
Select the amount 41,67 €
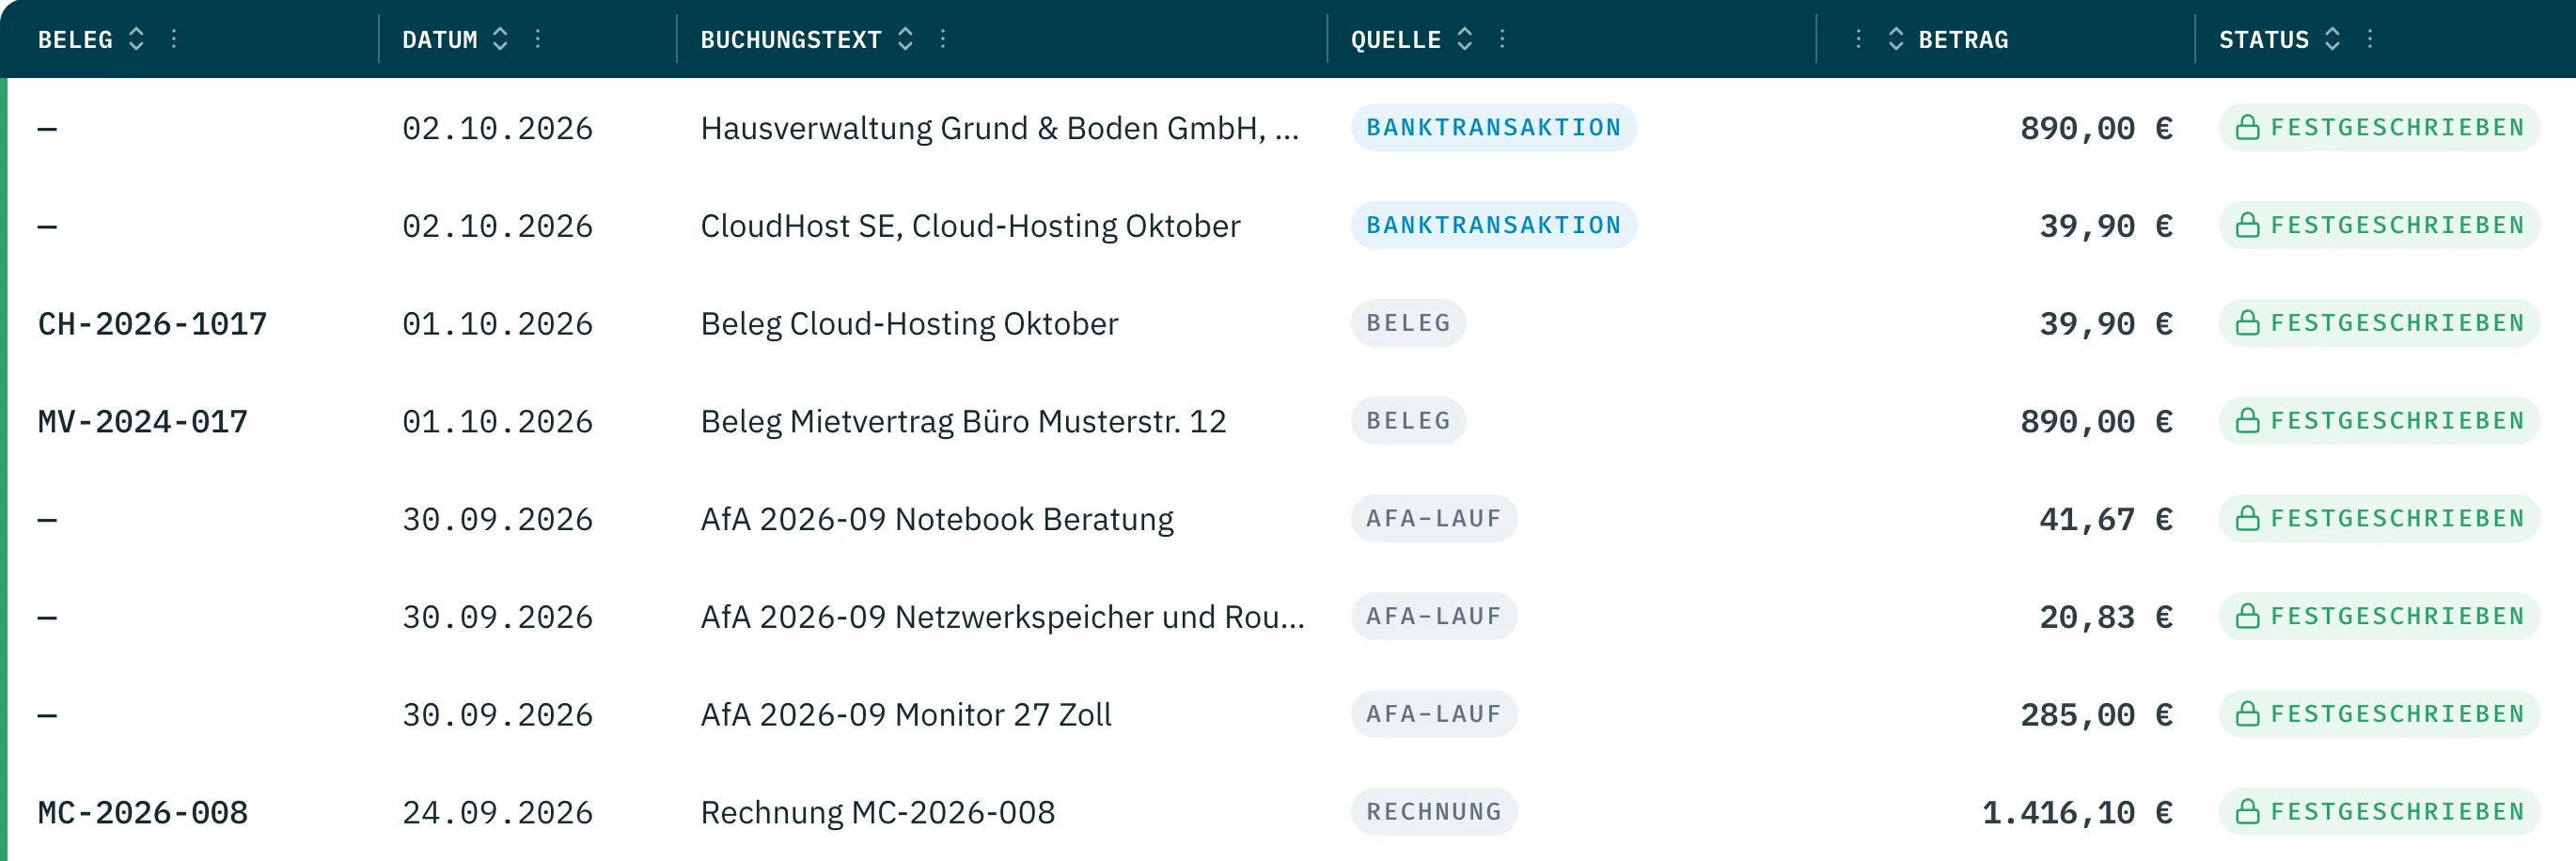[2106, 519]
